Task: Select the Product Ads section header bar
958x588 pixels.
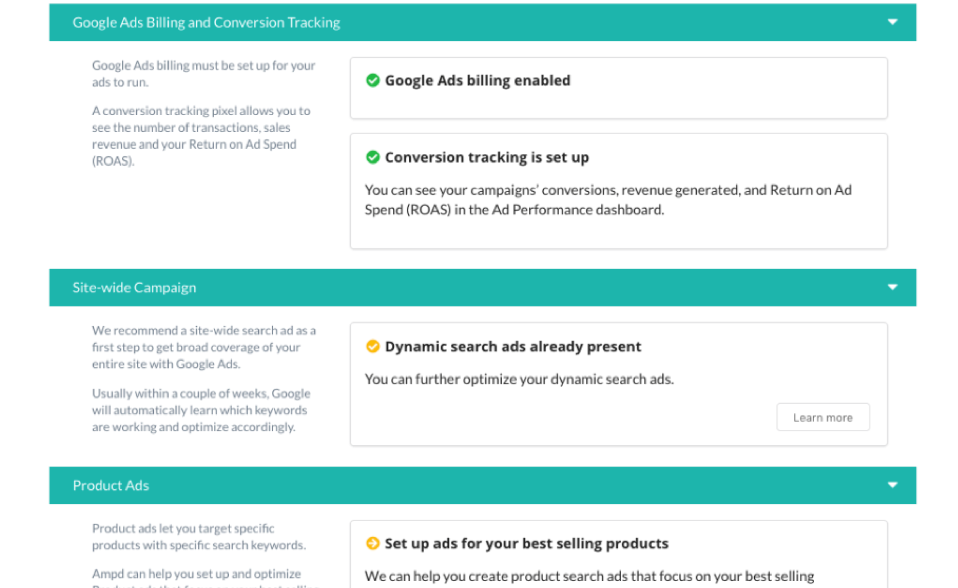Action: click(479, 484)
